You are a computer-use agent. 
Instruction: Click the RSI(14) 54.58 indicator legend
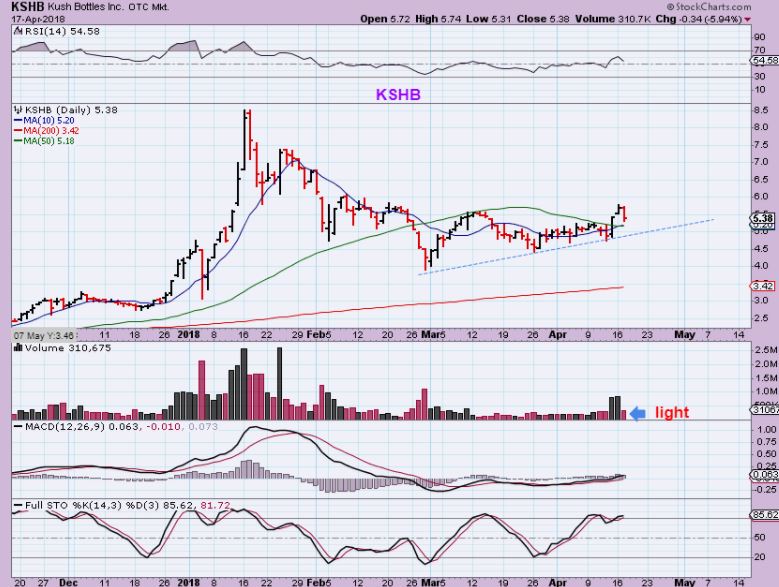[62, 31]
